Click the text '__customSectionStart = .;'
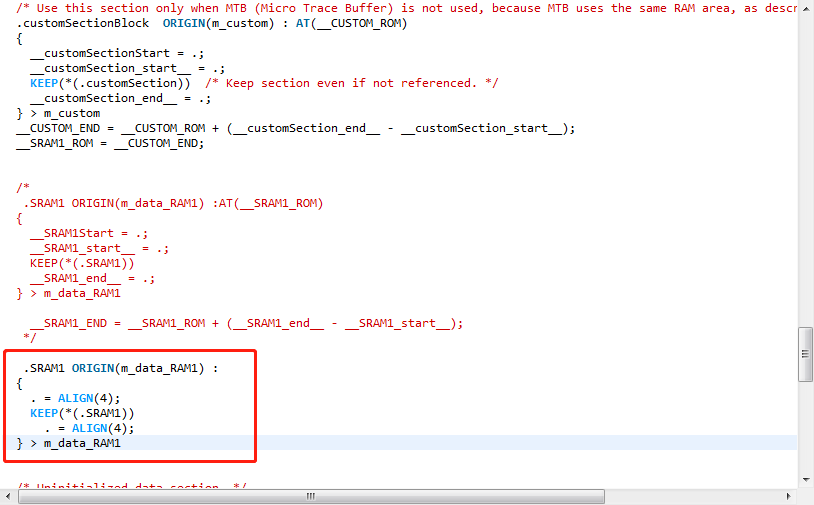The width and height of the screenshot is (814, 505). 117,53
